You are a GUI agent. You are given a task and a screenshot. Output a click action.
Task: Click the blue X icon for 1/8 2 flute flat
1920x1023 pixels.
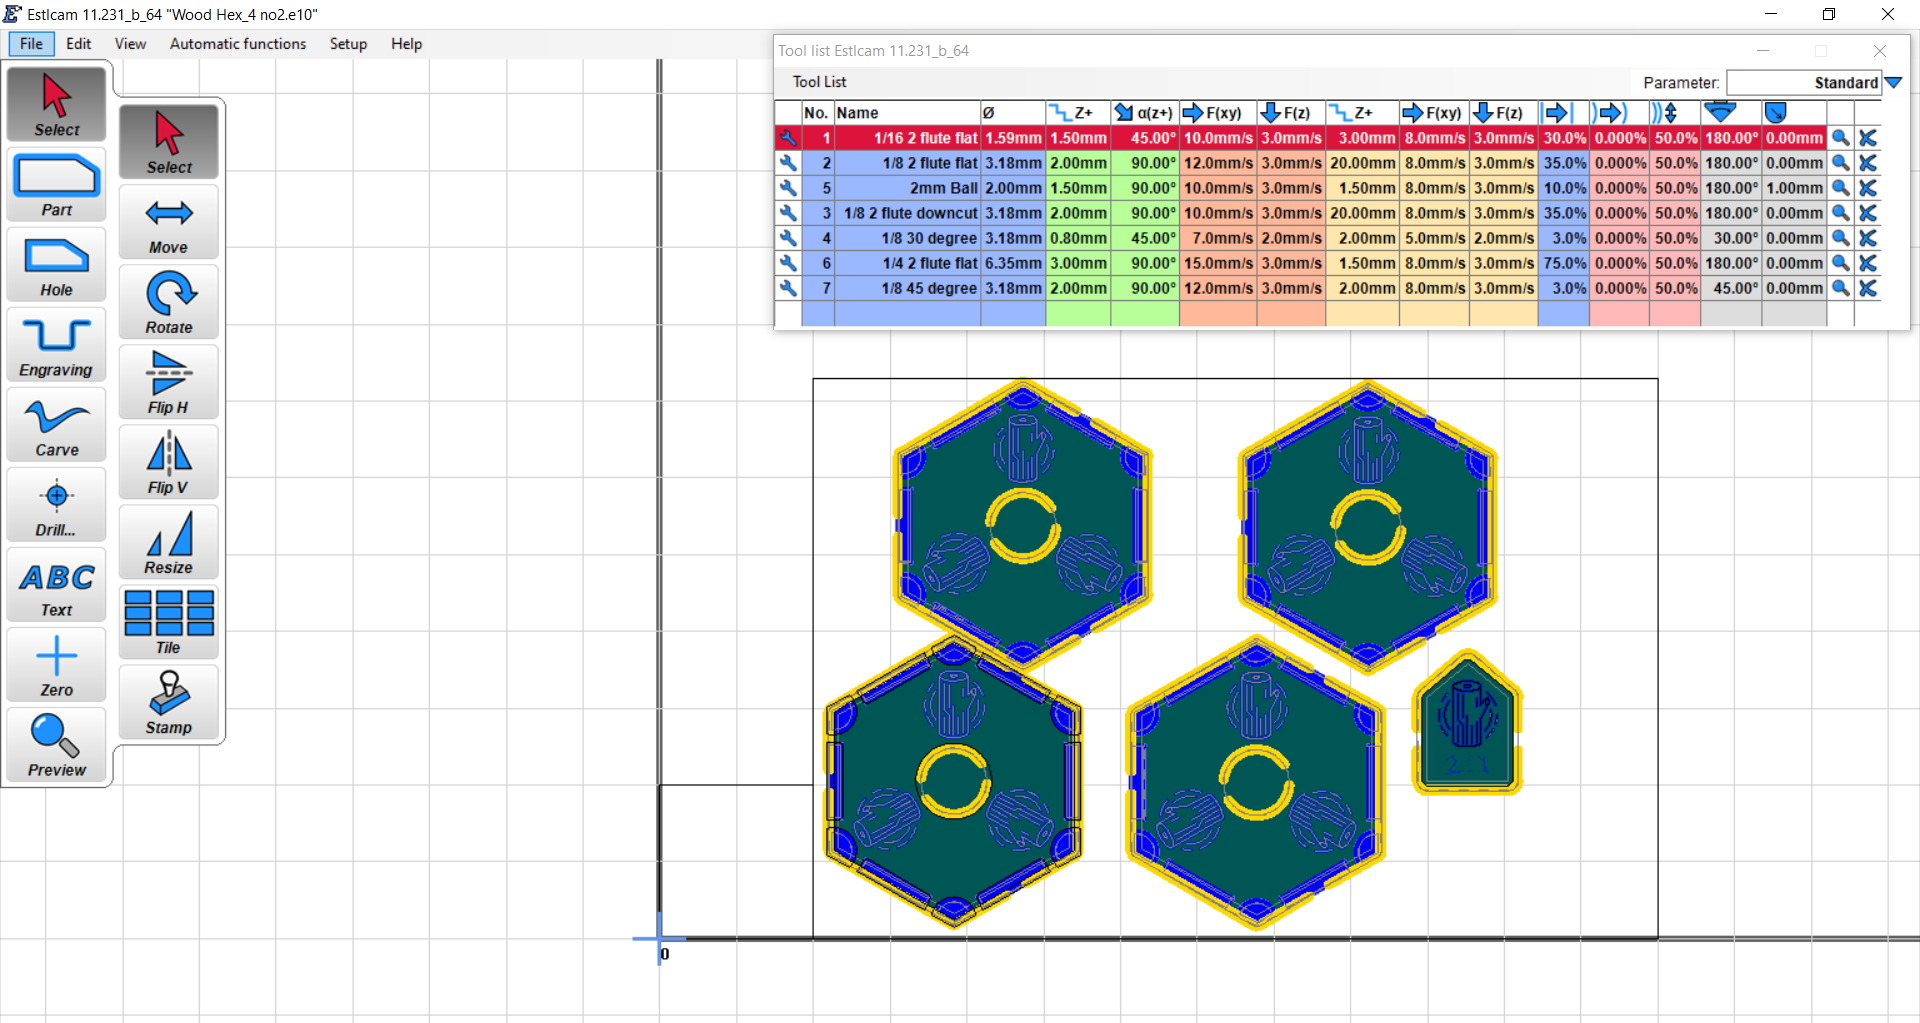point(1867,163)
